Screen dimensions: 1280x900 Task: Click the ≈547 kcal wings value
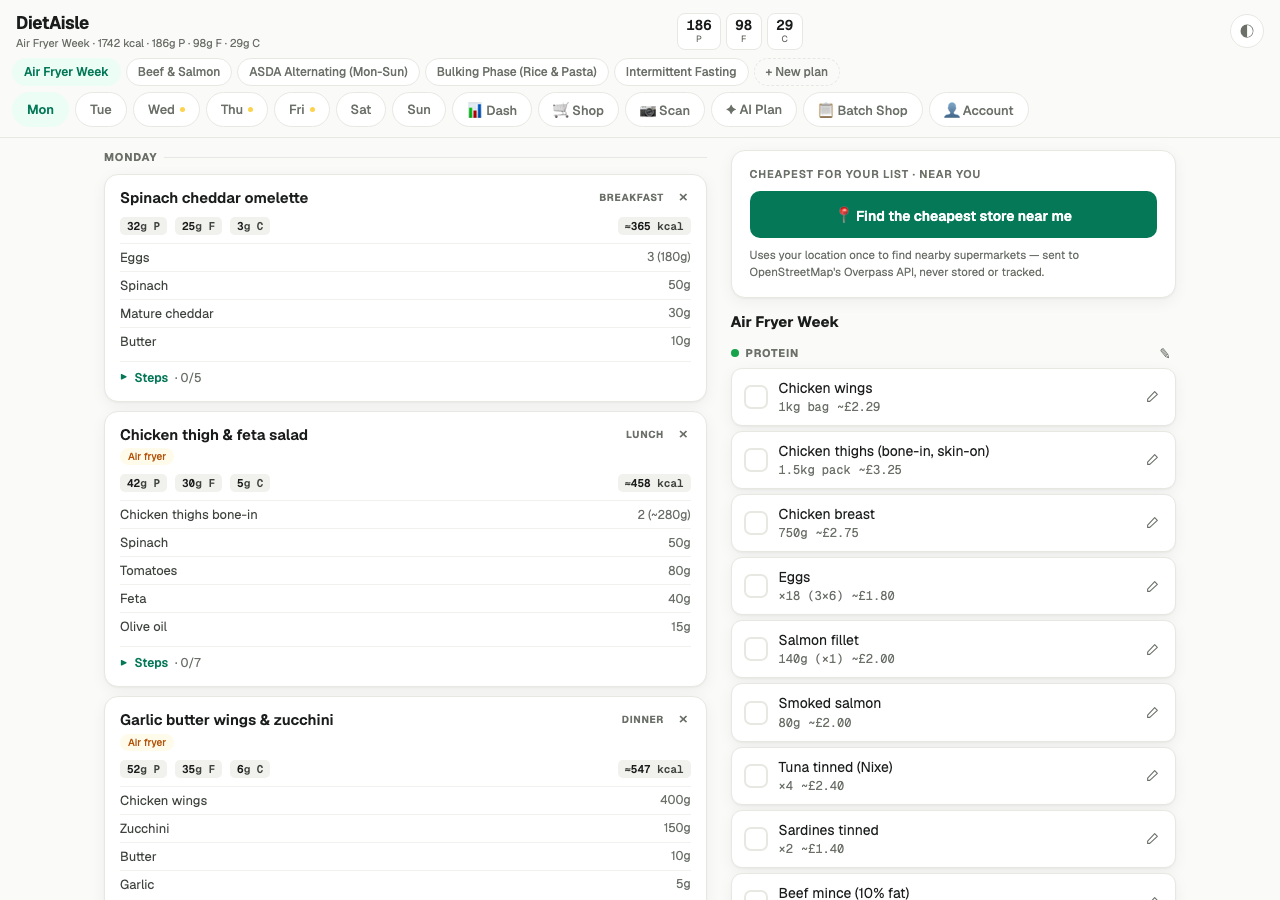[x=654, y=769]
